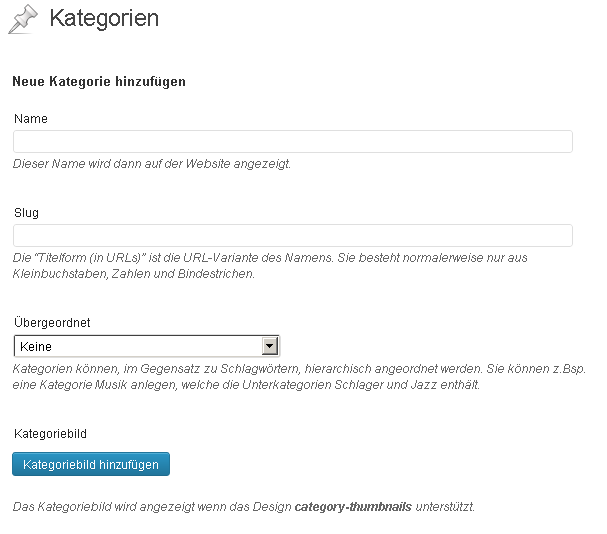This screenshot has width=607, height=534.
Task: Click the hint 'Dieser Name wird dann auf der Website angezeigt'
Action: 152,164
